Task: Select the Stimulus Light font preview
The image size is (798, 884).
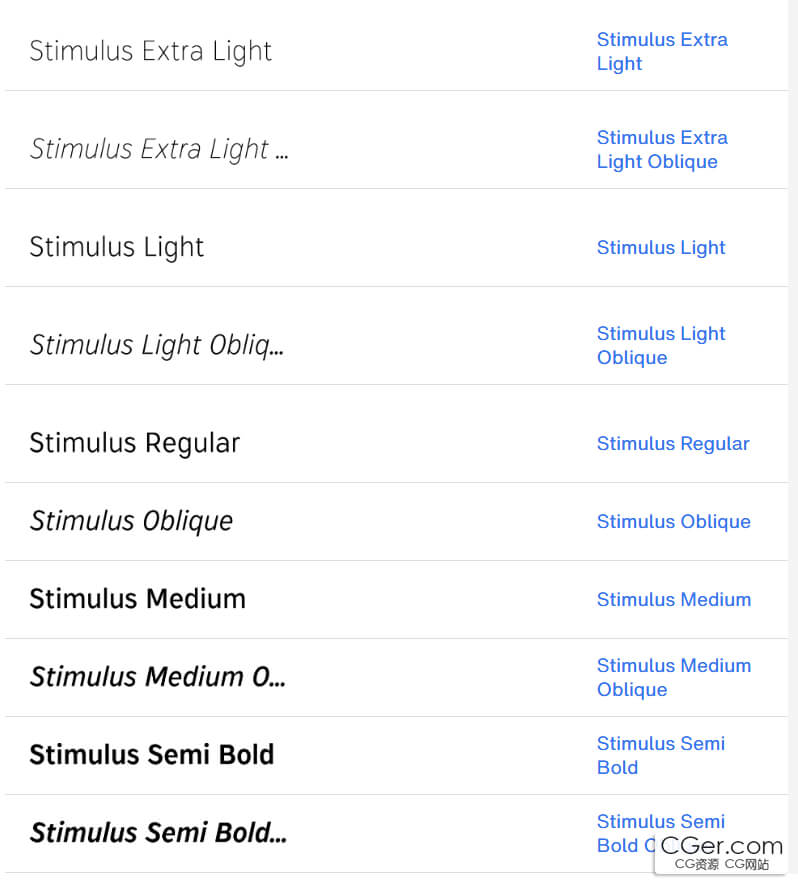Action: (117, 247)
